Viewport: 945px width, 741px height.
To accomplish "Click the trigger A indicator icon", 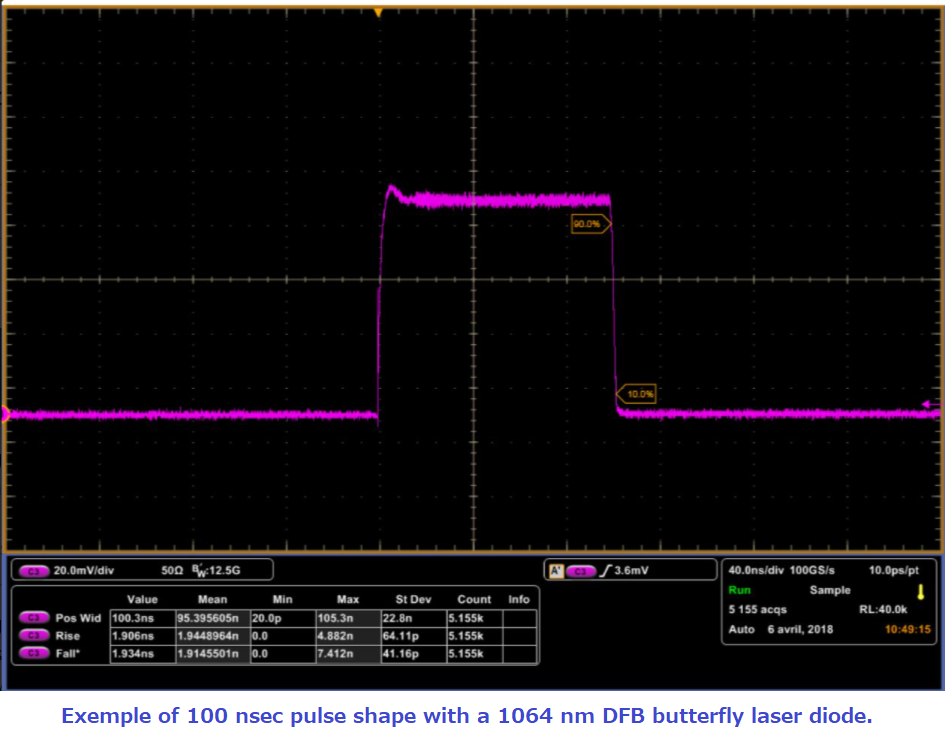I will tap(556, 571).
